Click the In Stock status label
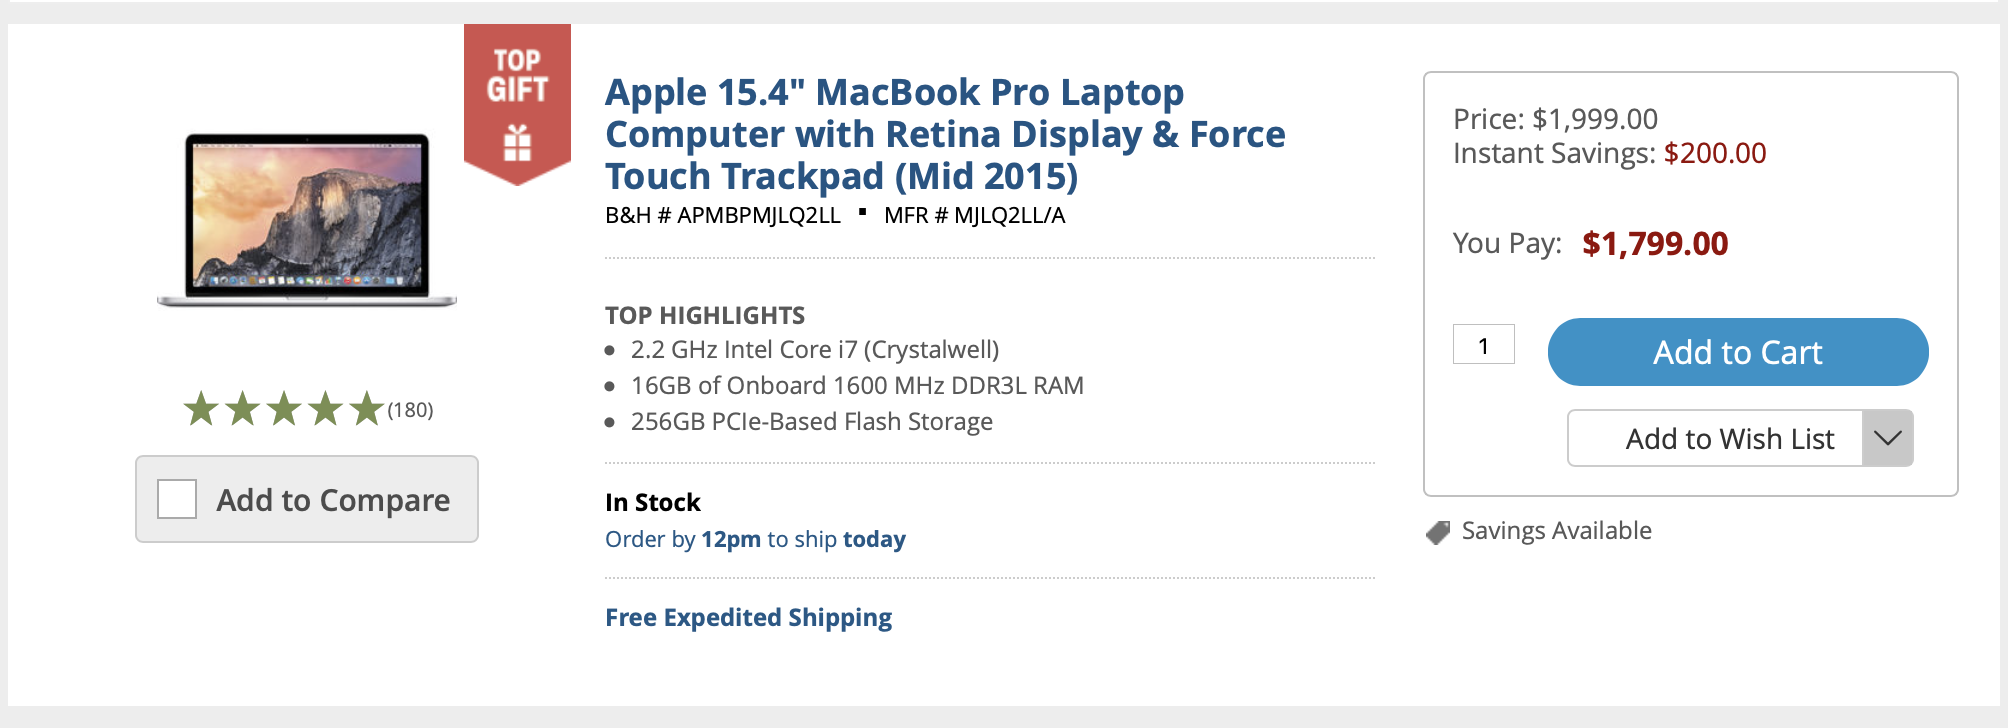2008x728 pixels. click(652, 502)
